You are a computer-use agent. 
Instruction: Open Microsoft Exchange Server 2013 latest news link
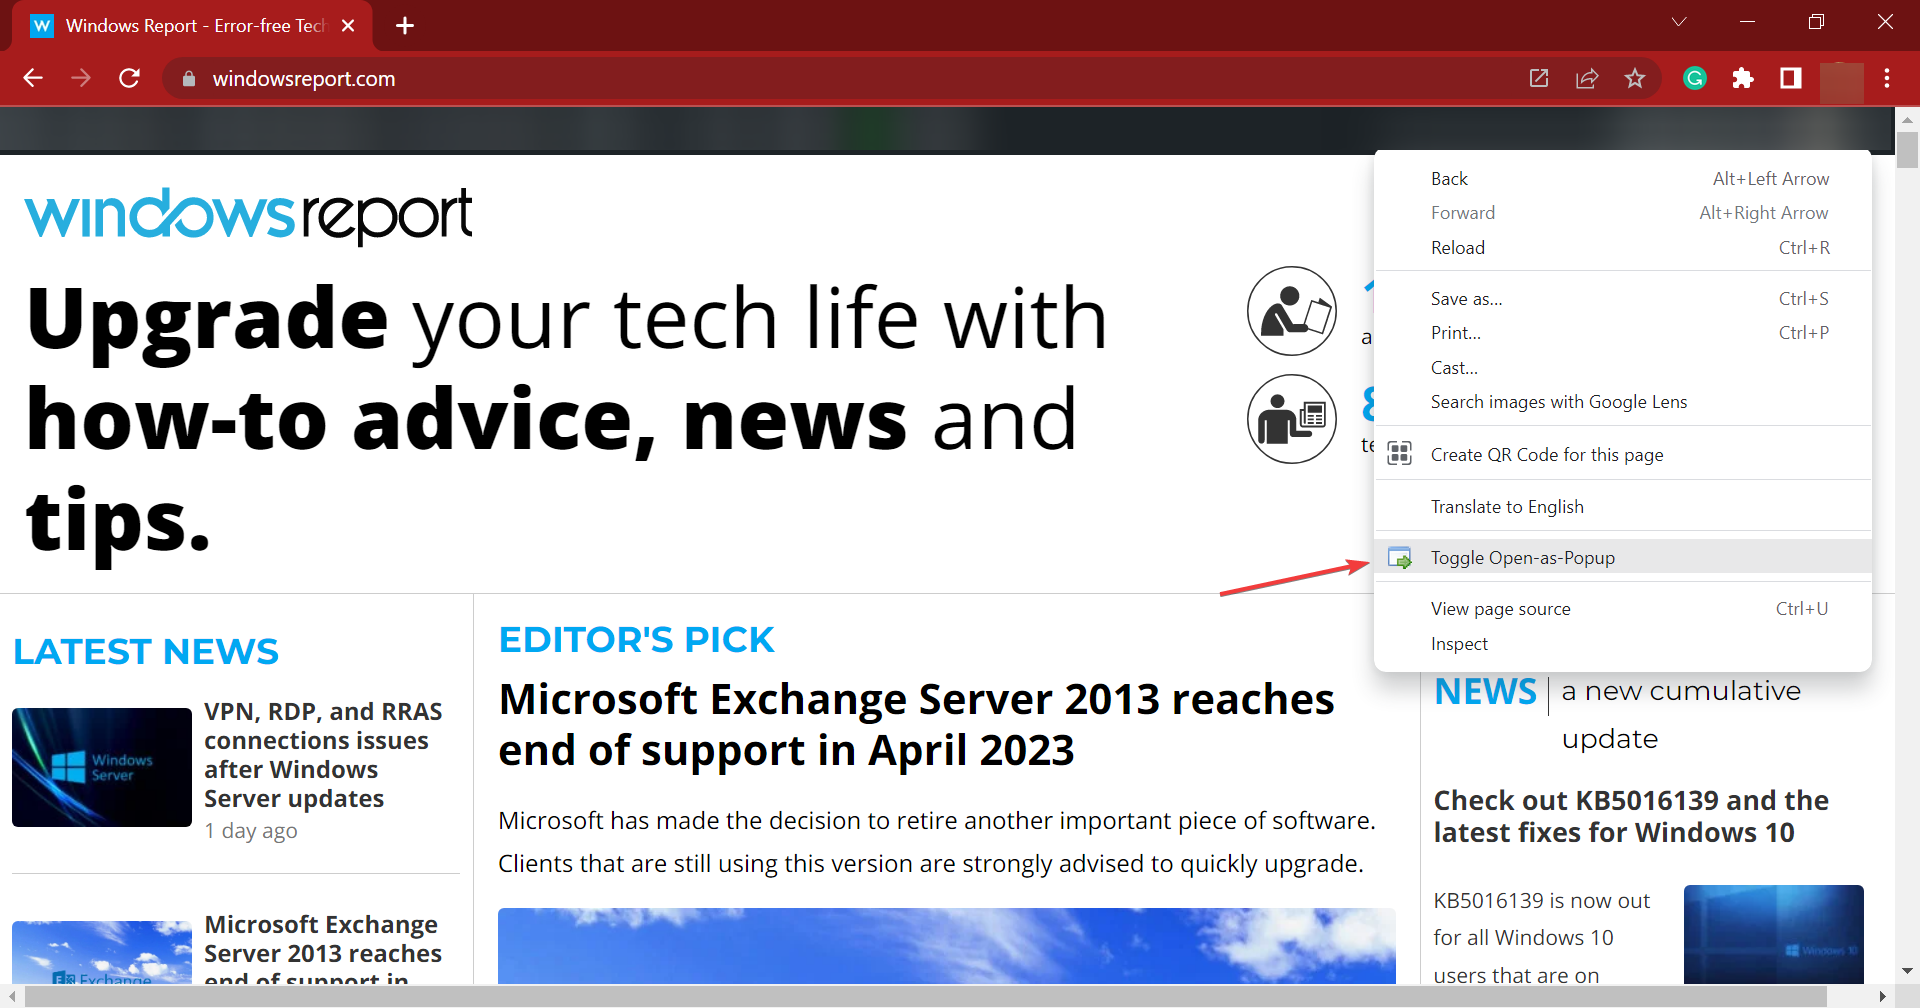(323, 947)
